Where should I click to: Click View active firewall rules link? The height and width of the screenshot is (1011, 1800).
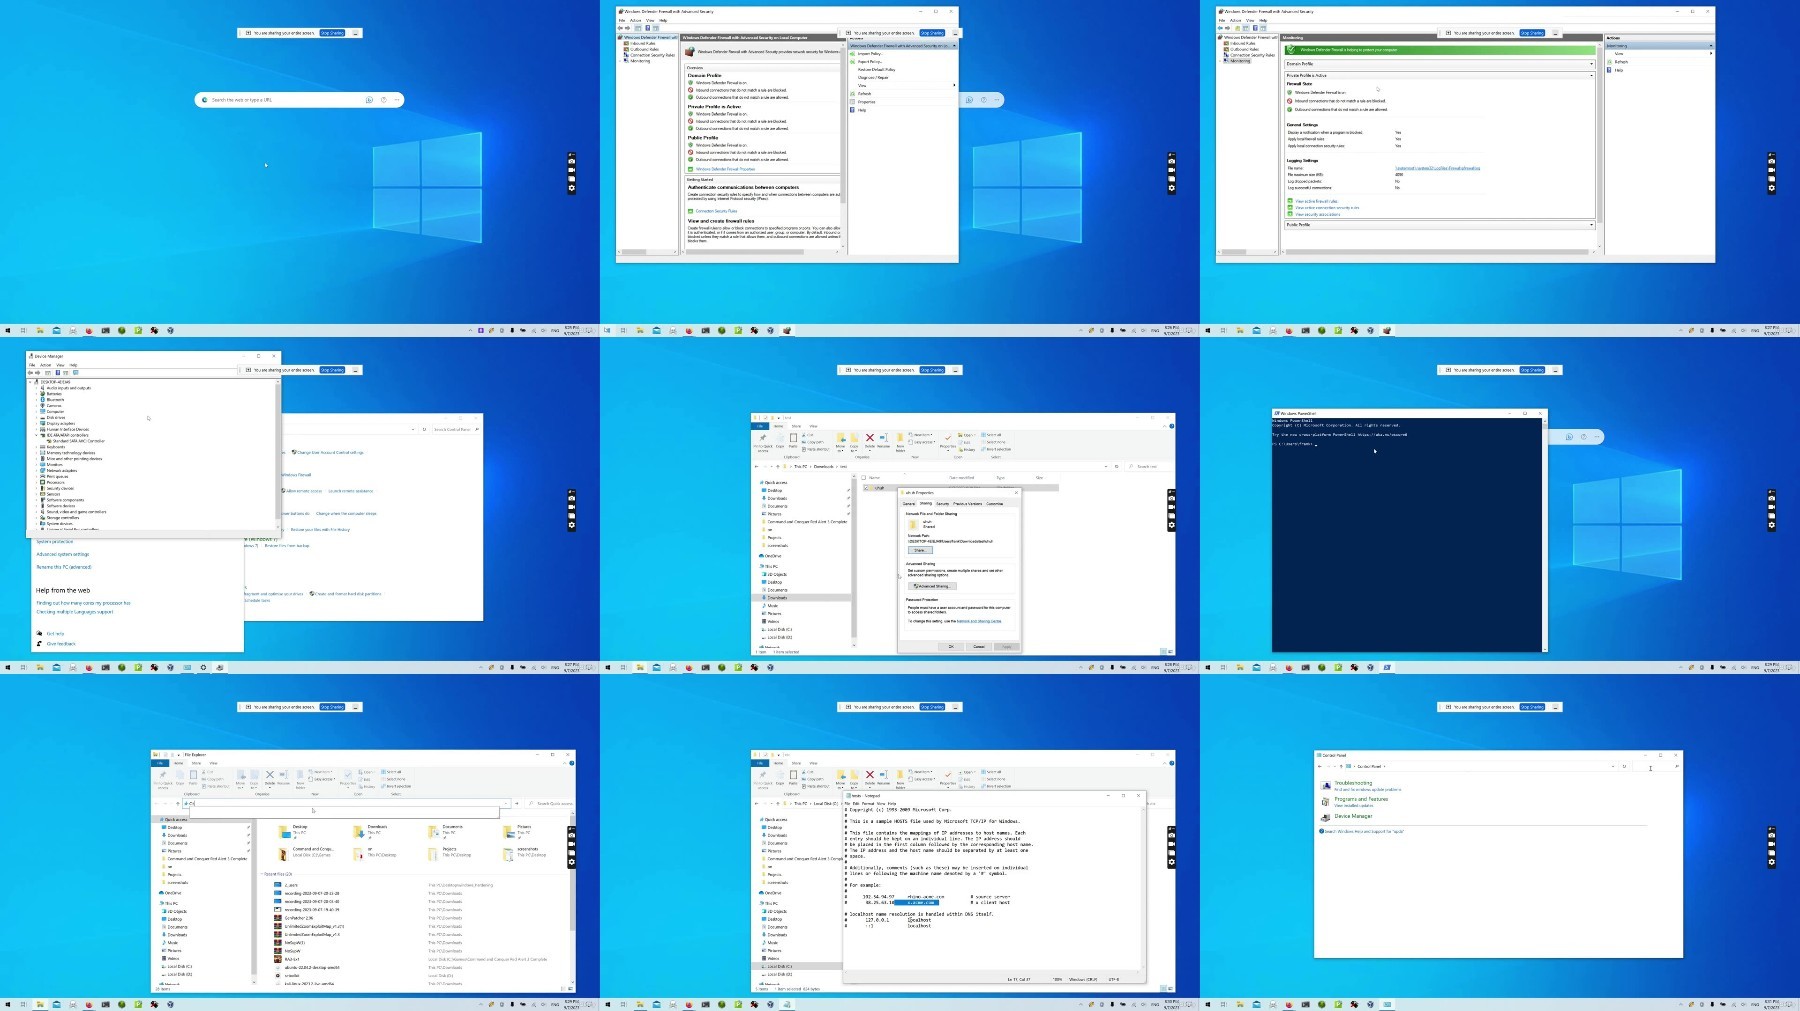(x=1316, y=201)
